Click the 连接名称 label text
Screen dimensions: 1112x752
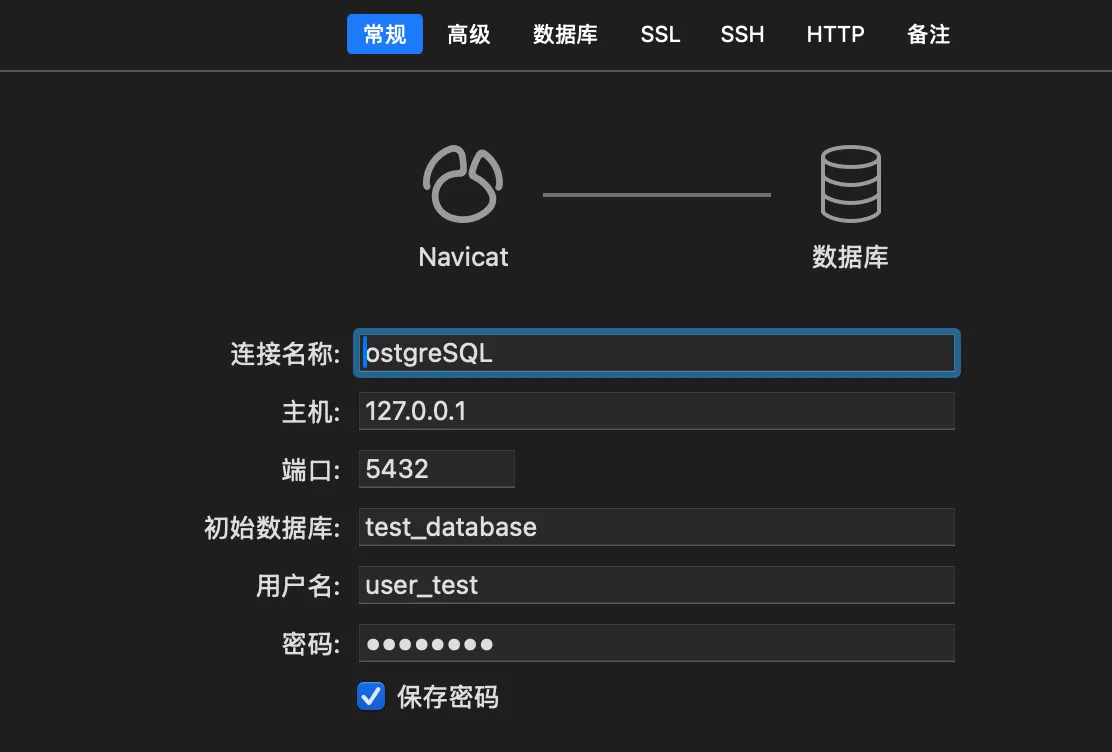[285, 353]
